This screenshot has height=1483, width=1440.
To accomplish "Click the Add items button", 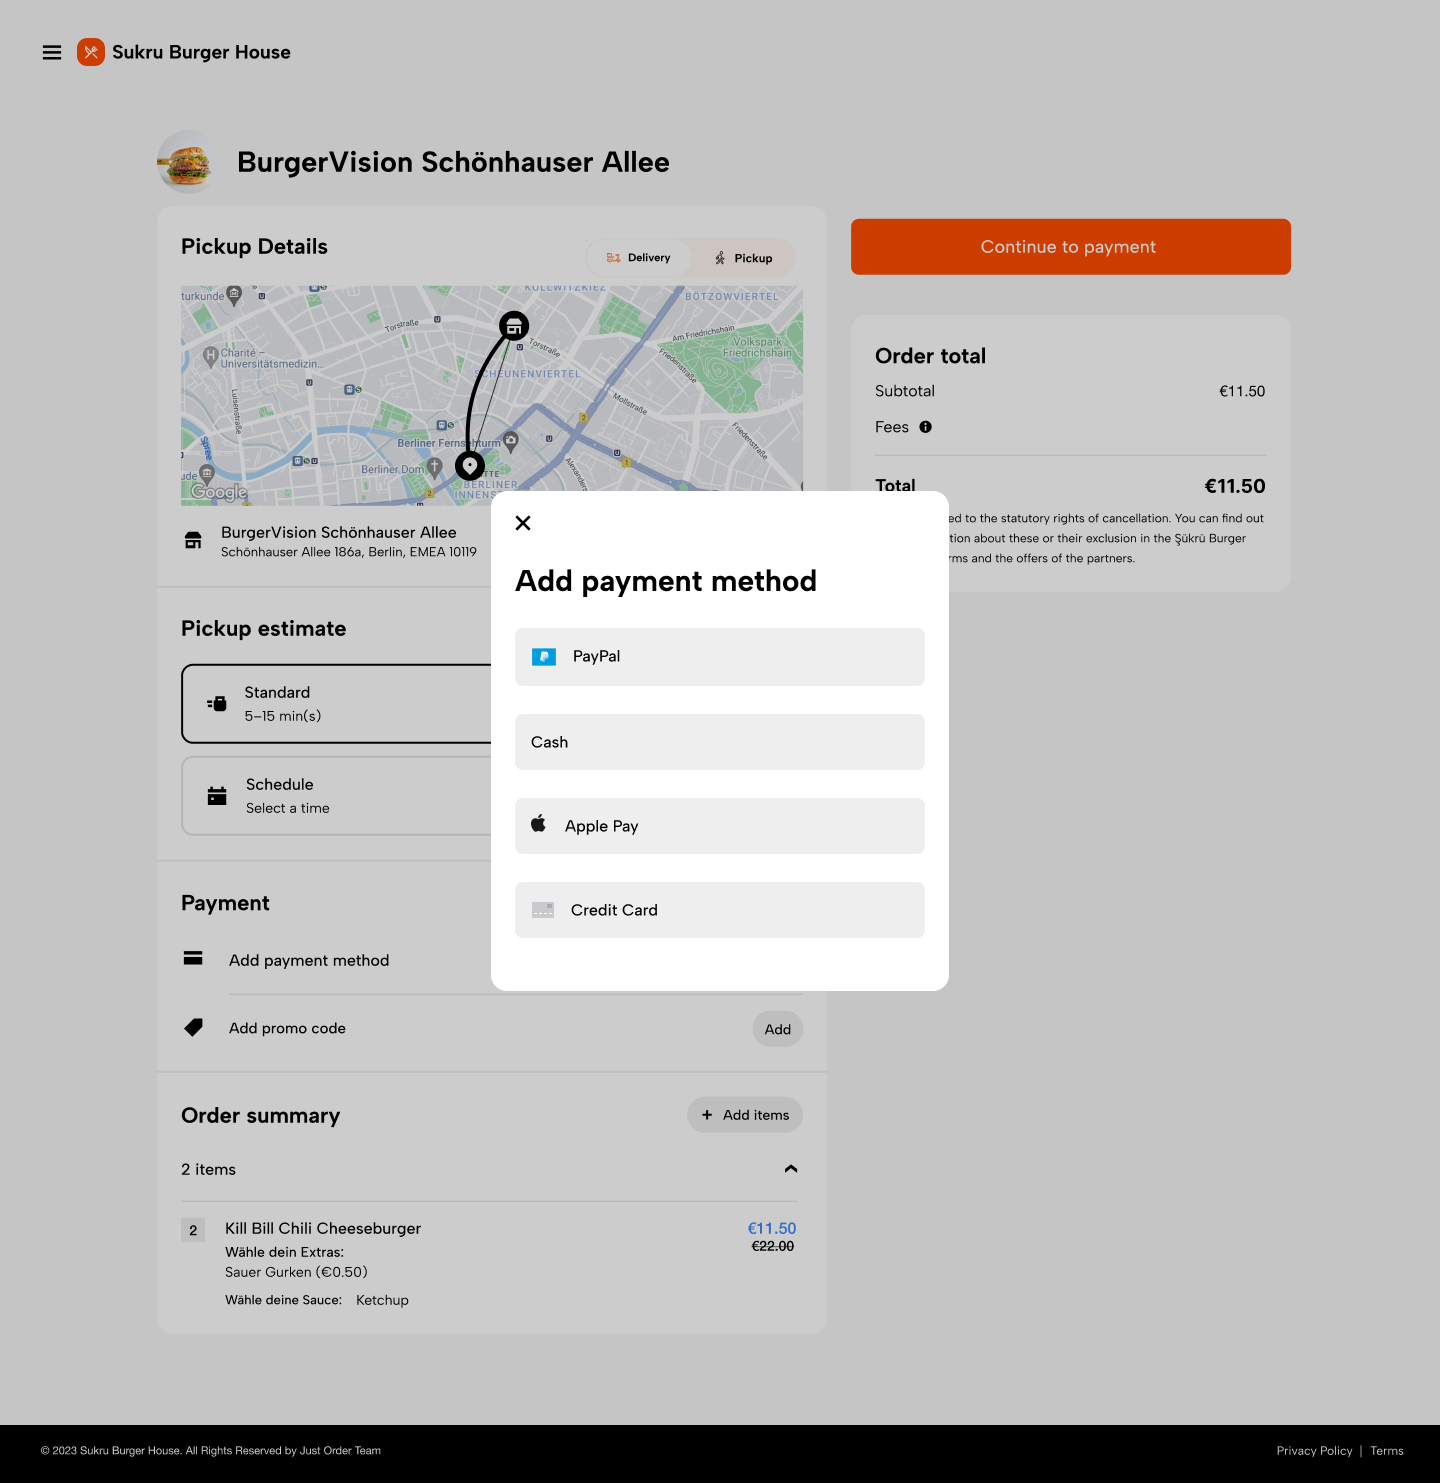I will (x=745, y=1115).
